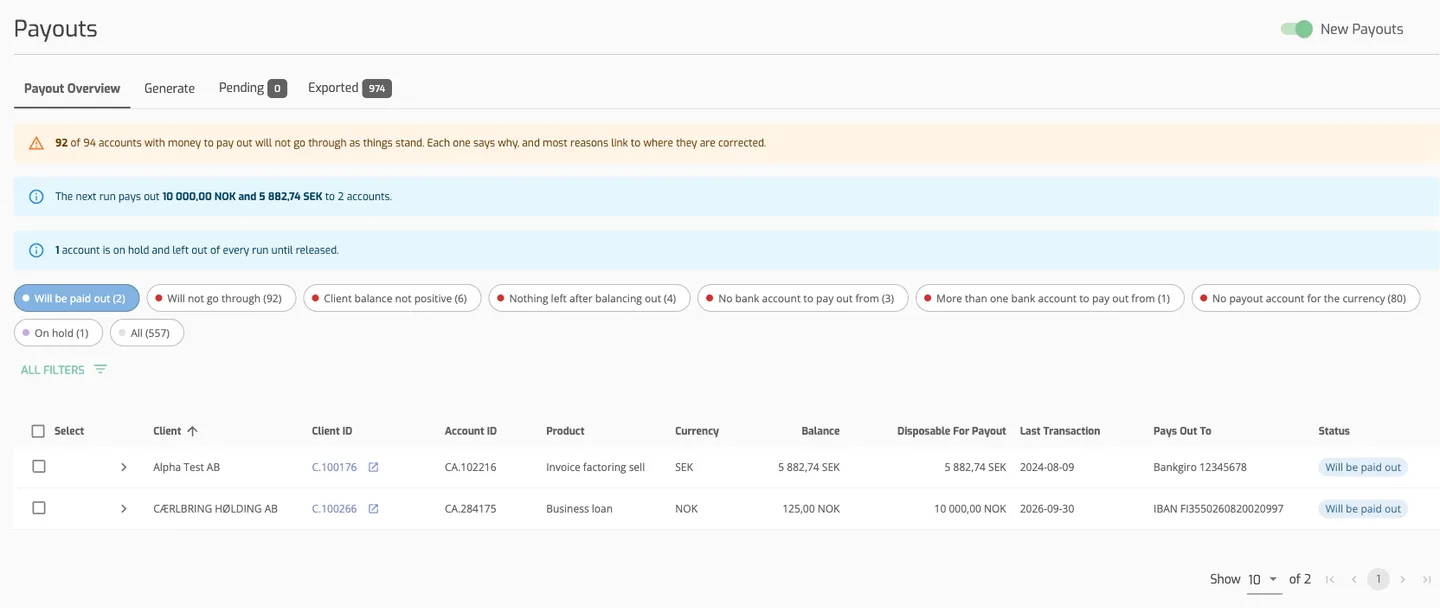
Task: Click the orange warning triangle icon
Action: coord(36,143)
